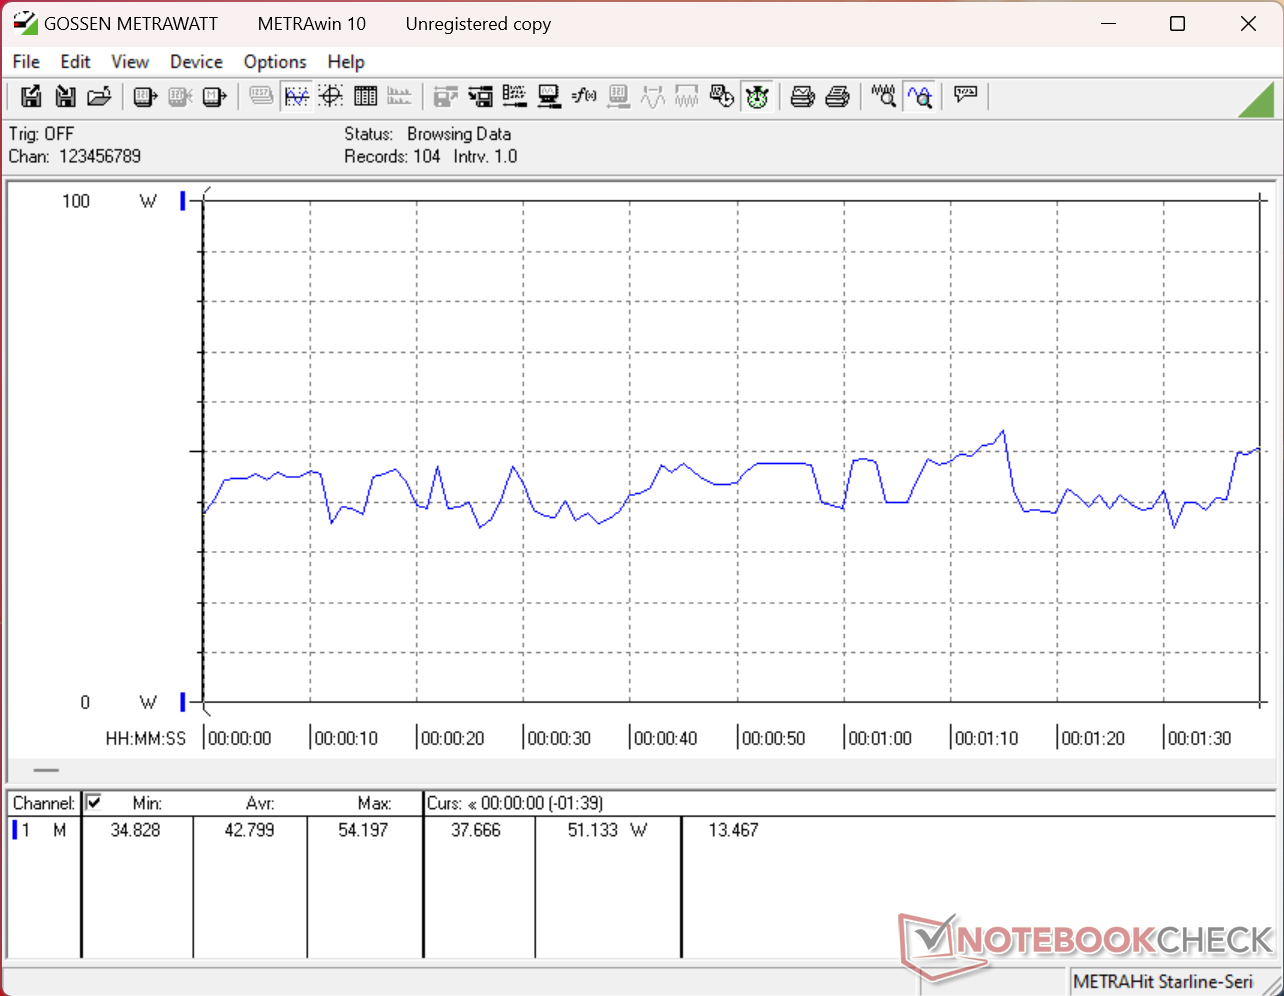Viewport: 1284px width, 996px height.
Task: Select the blue waveform curve view icon
Action: [x=297, y=97]
